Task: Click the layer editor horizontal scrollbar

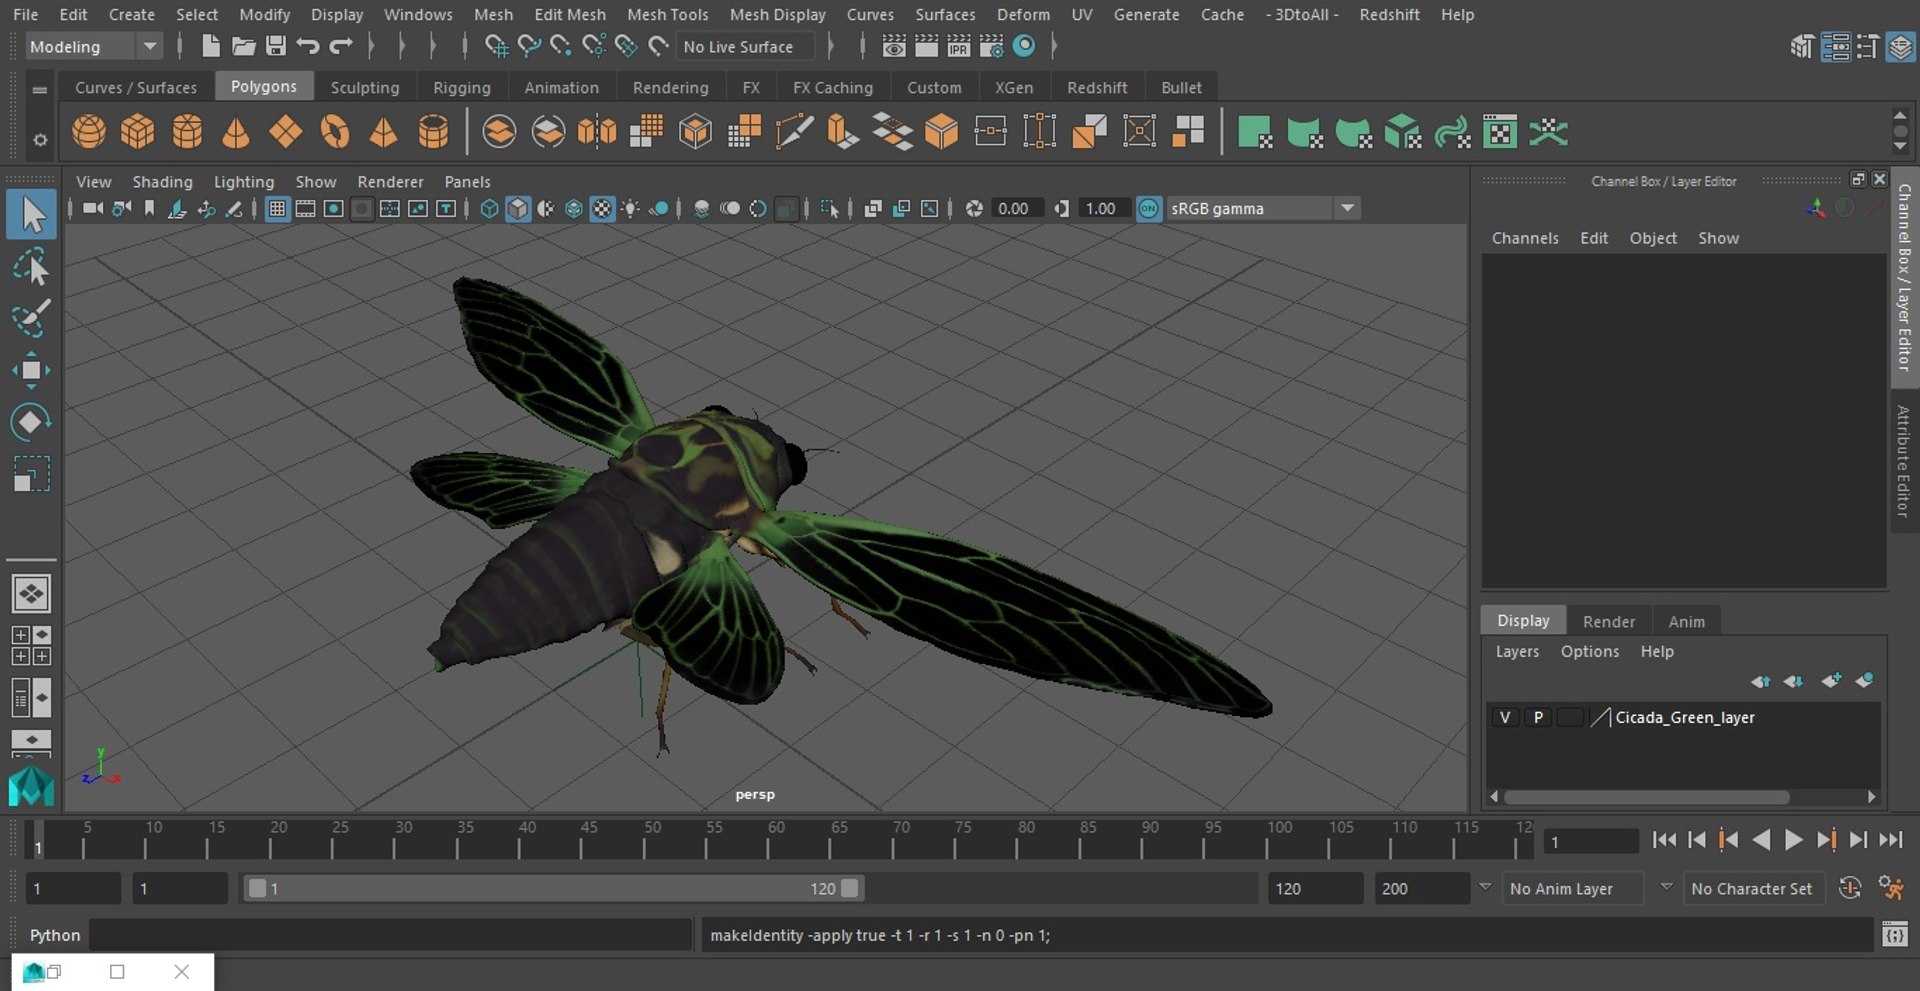Action: click(x=1646, y=797)
